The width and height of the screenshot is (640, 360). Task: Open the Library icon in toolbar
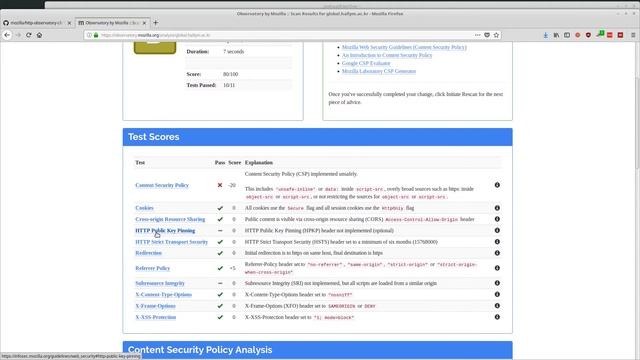click(556, 35)
